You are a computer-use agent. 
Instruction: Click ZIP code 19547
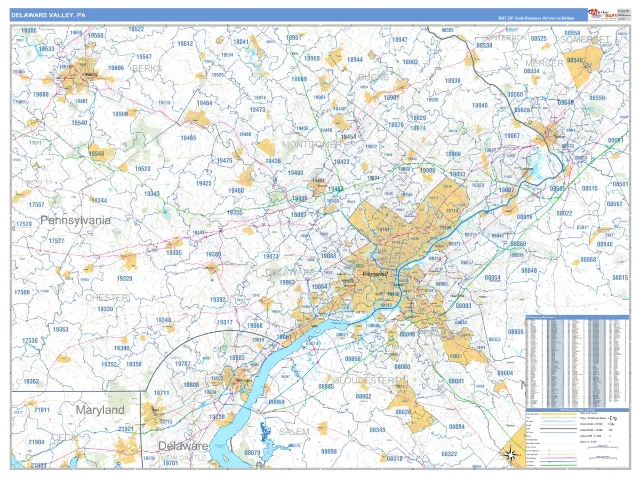pos(144,57)
